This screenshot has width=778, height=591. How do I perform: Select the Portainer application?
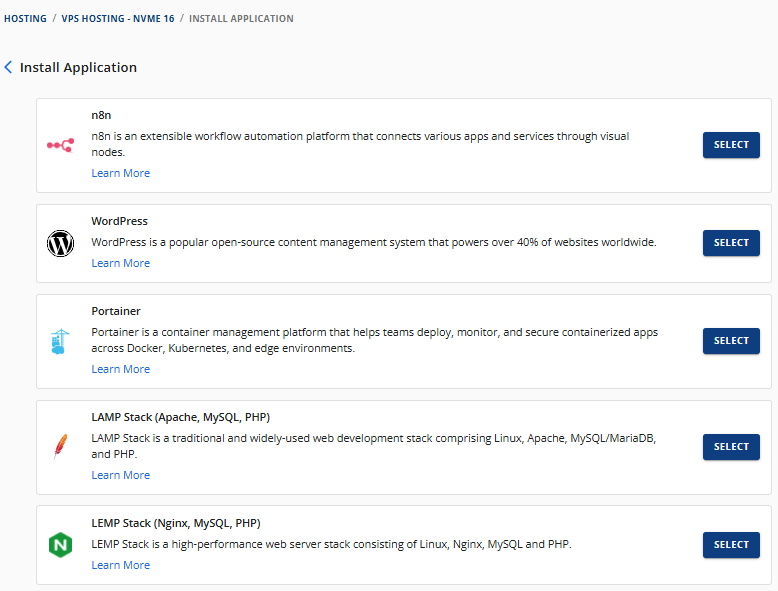pos(731,341)
